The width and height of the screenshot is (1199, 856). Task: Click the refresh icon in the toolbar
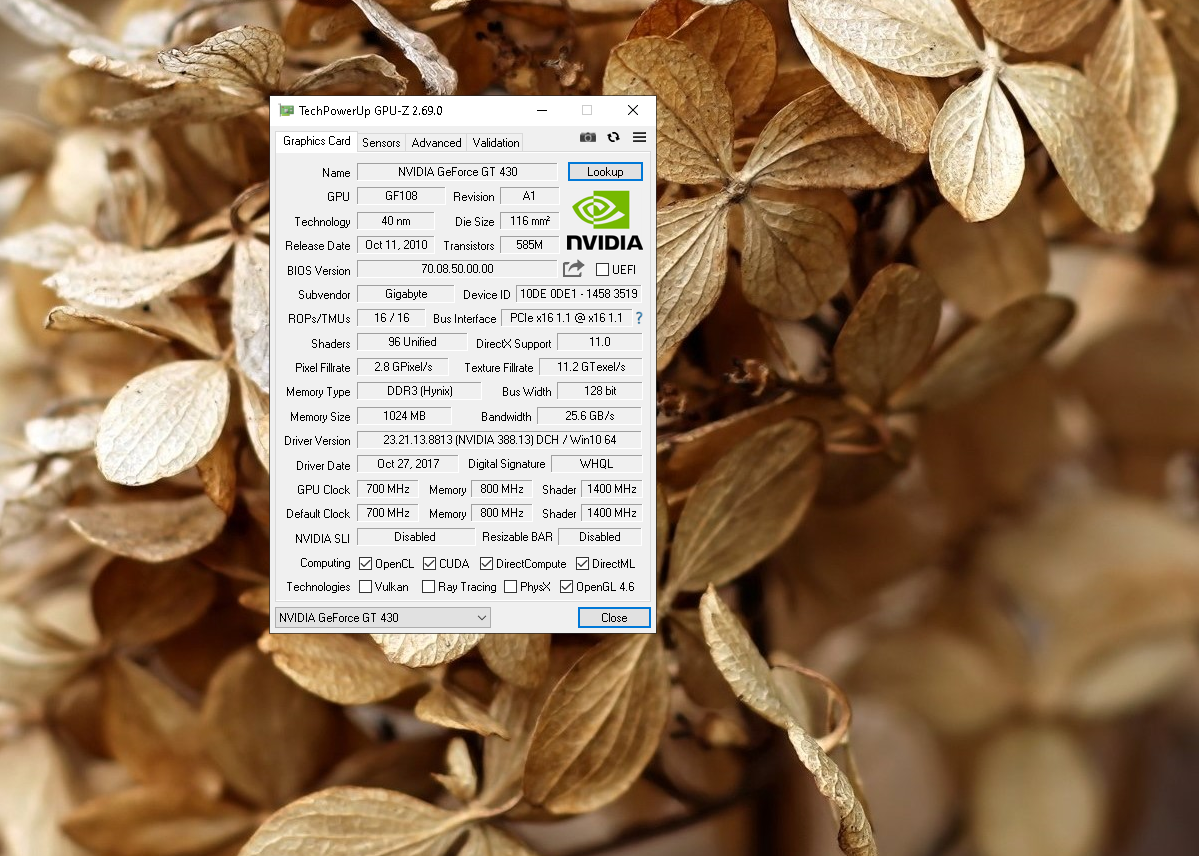613,138
